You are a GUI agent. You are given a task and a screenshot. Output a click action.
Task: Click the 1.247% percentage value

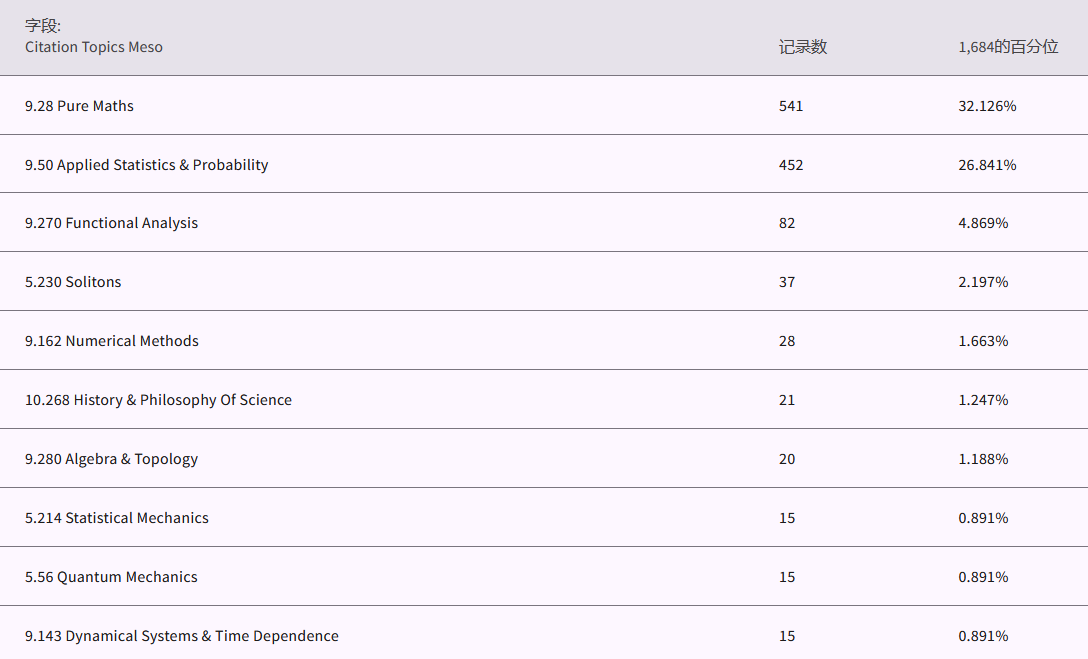coord(982,400)
